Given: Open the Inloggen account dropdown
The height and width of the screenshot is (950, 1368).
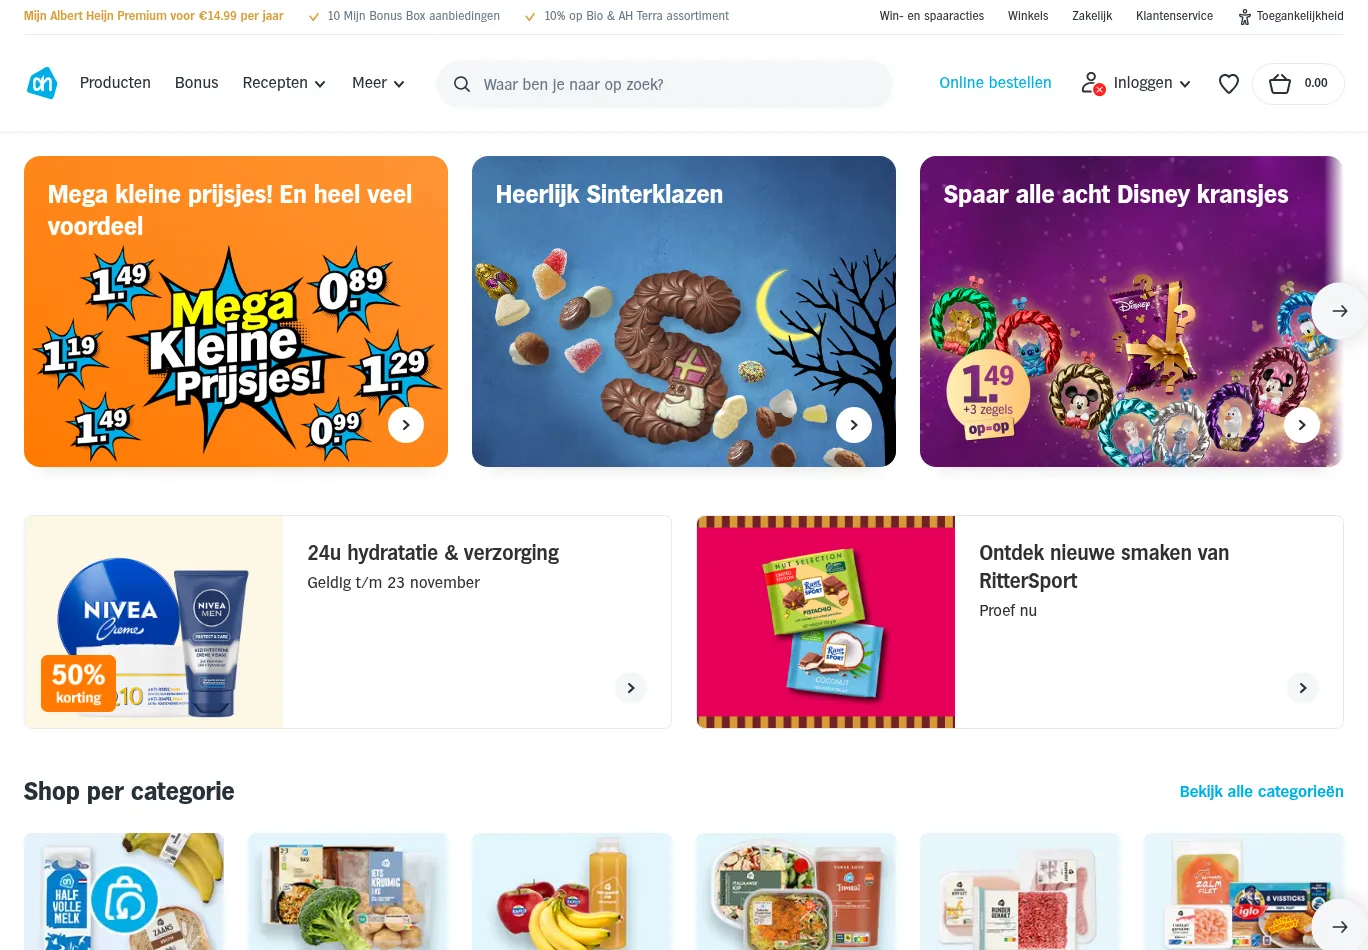Looking at the screenshot, I should pyautogui.click(x=1136, y=83).
